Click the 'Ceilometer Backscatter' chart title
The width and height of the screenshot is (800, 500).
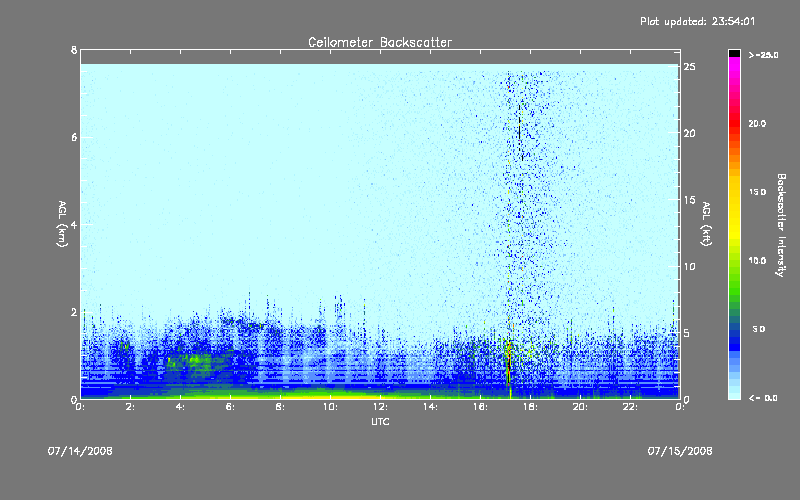pos(380,42)
